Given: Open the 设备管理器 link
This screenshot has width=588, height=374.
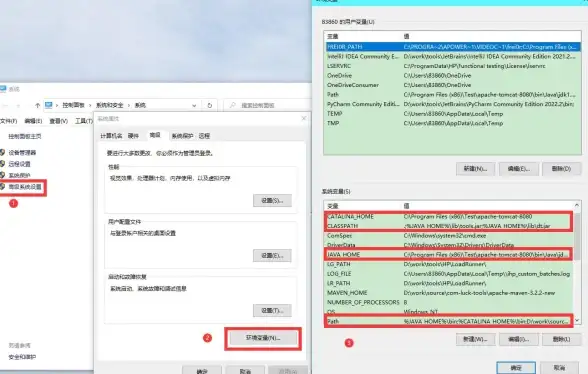Looking at the screenshot, I should pyautogui.click(x=22, y=152).
